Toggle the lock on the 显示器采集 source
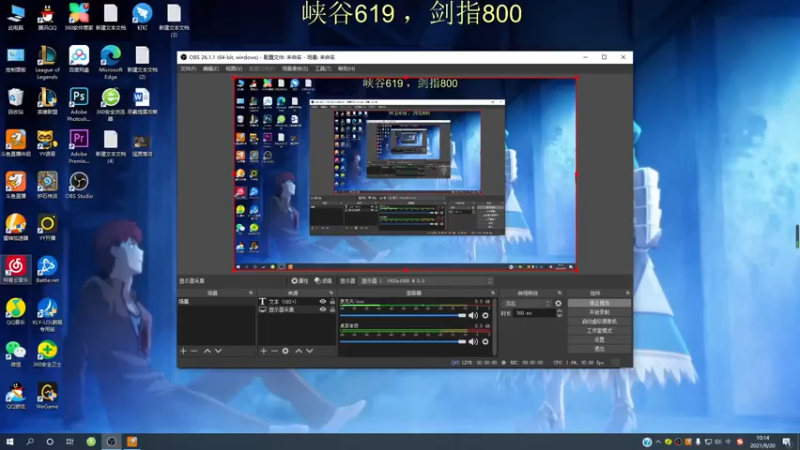800x450 pixels. point(332,310)
